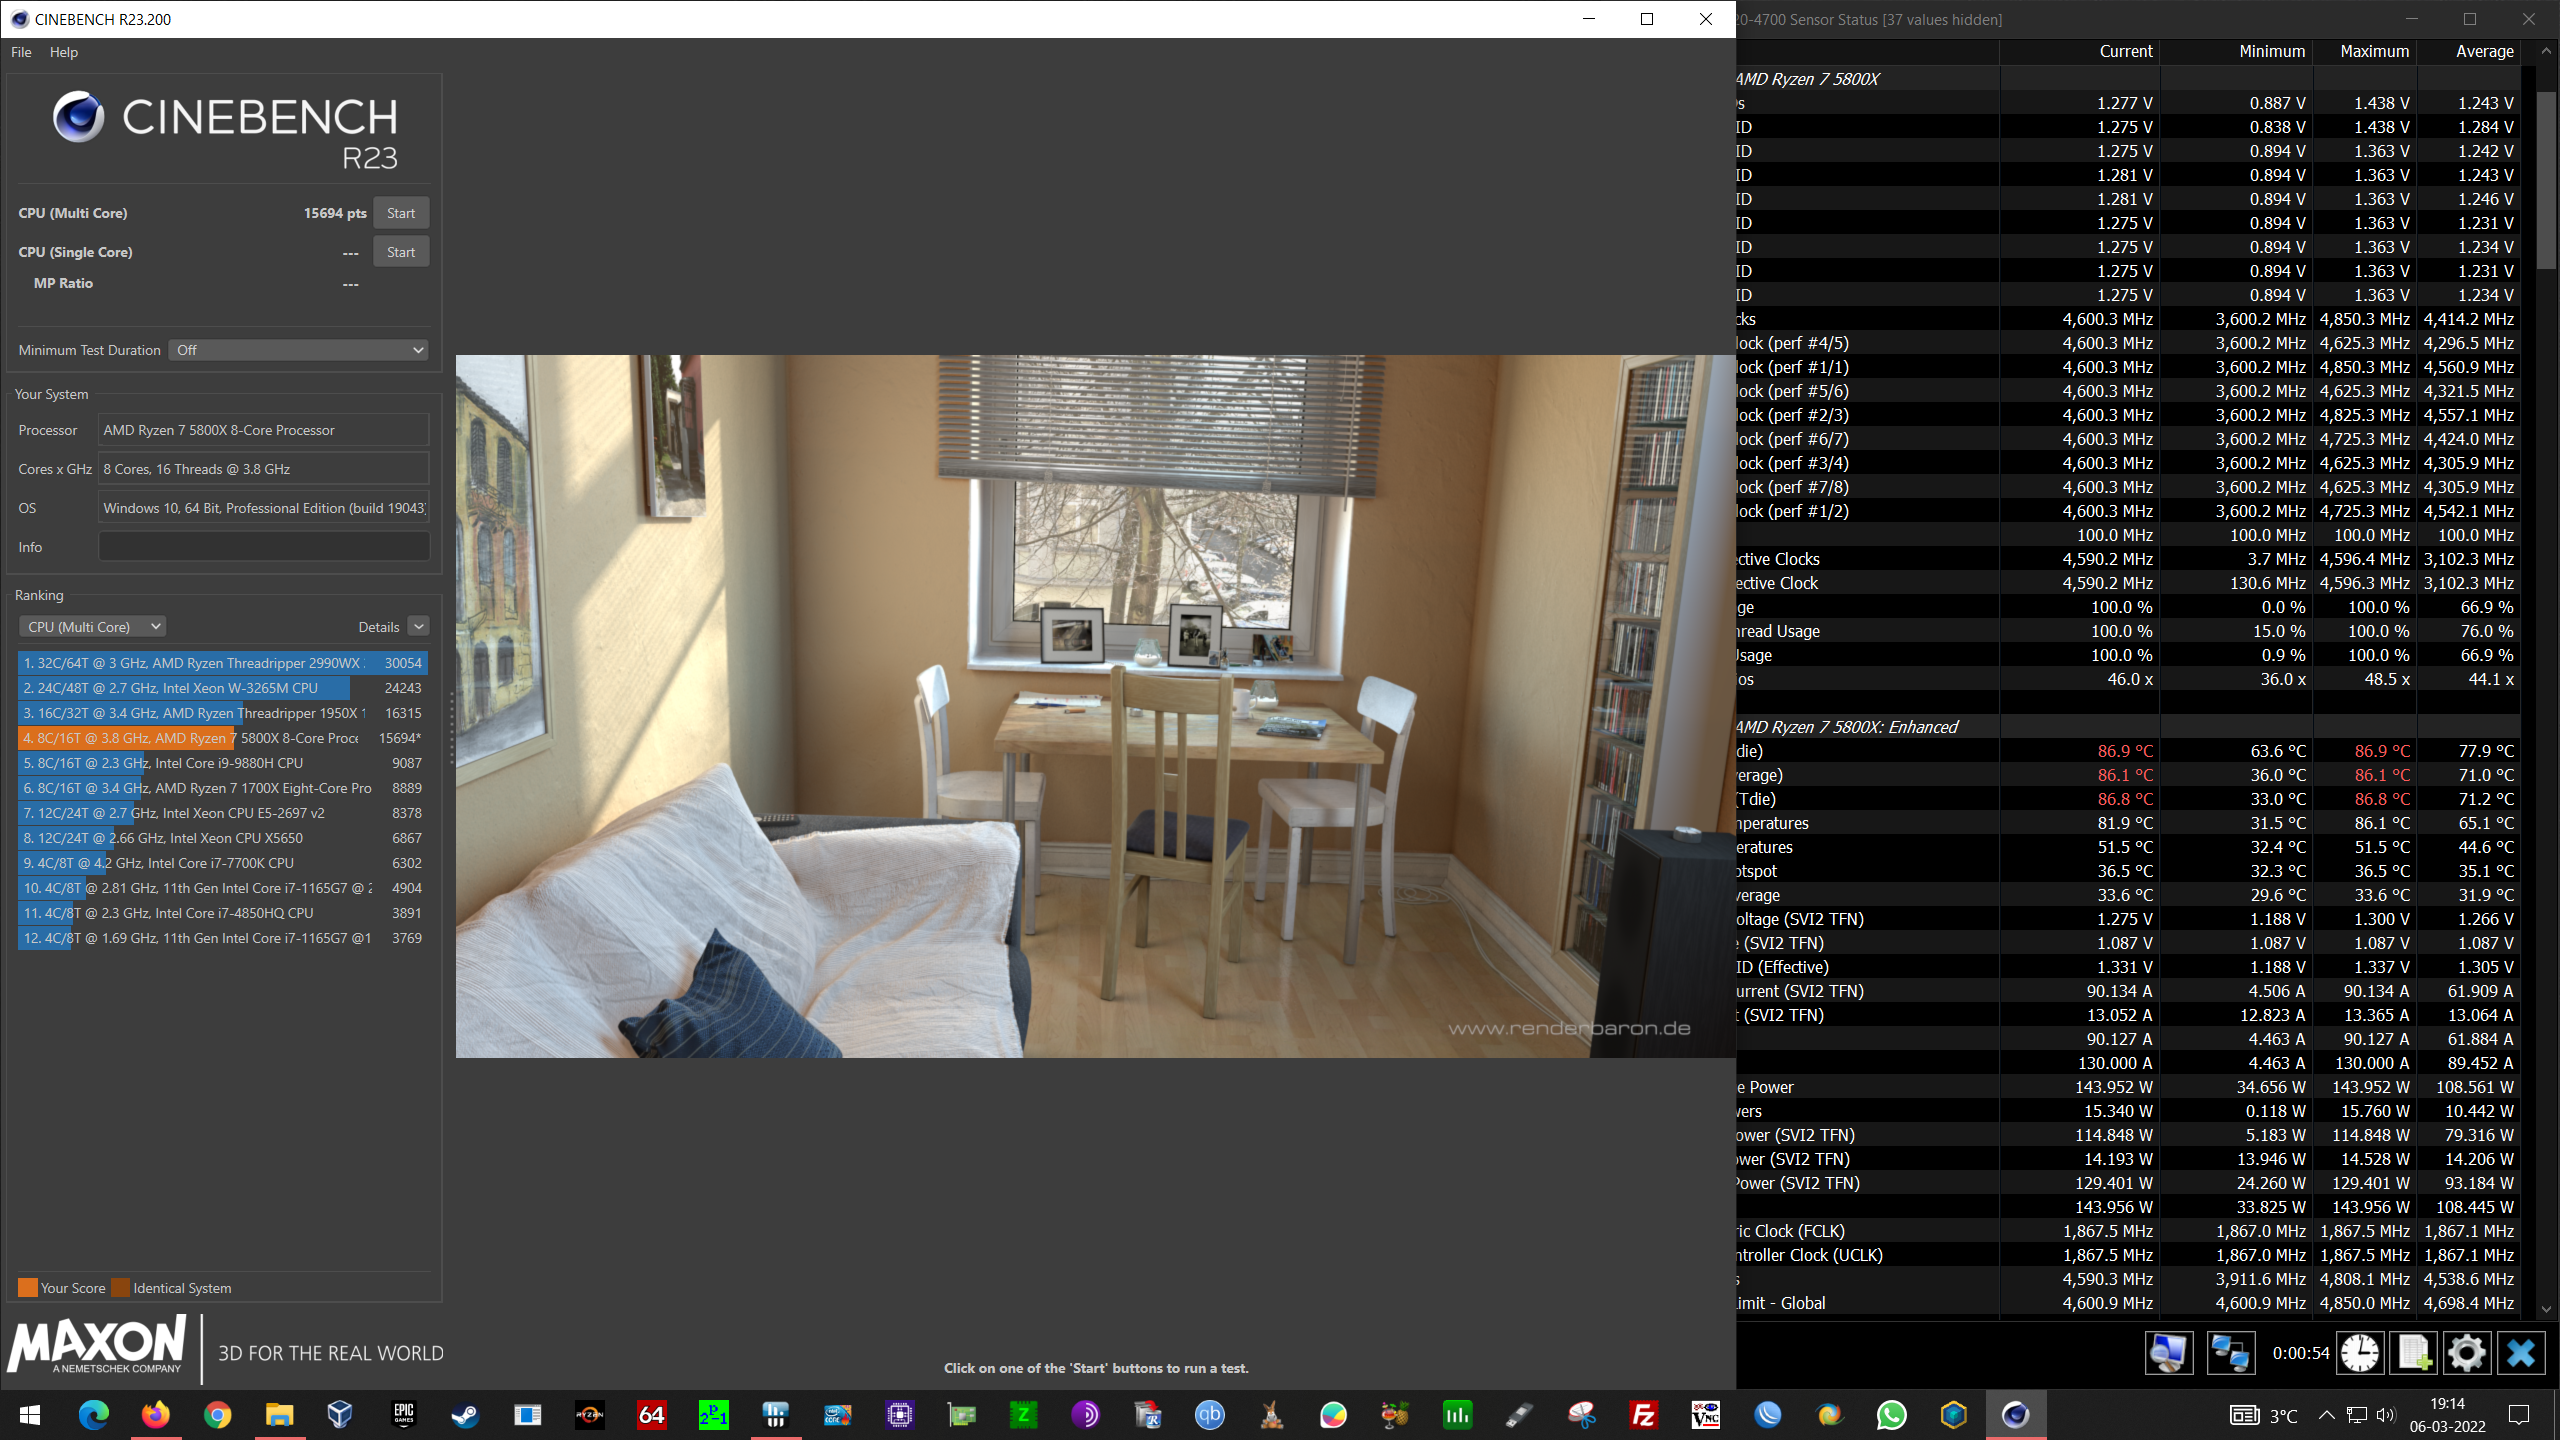
Task: Expand the ranking Details dropdown arrow
Action: [x=419, y=627]
